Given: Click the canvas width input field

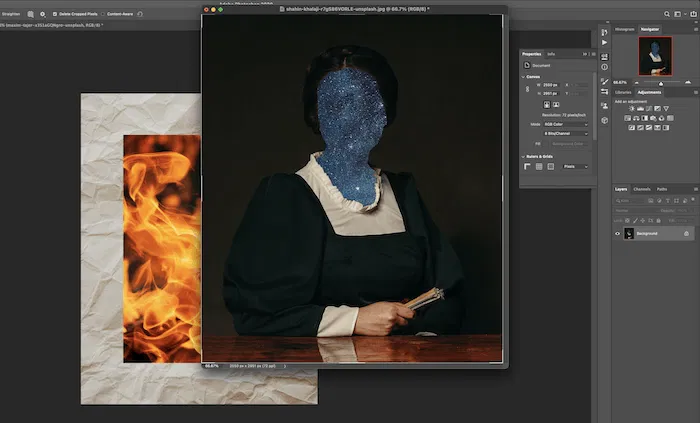Looking at the screenshot, I should pyautogui.click(x=549, y=86).
